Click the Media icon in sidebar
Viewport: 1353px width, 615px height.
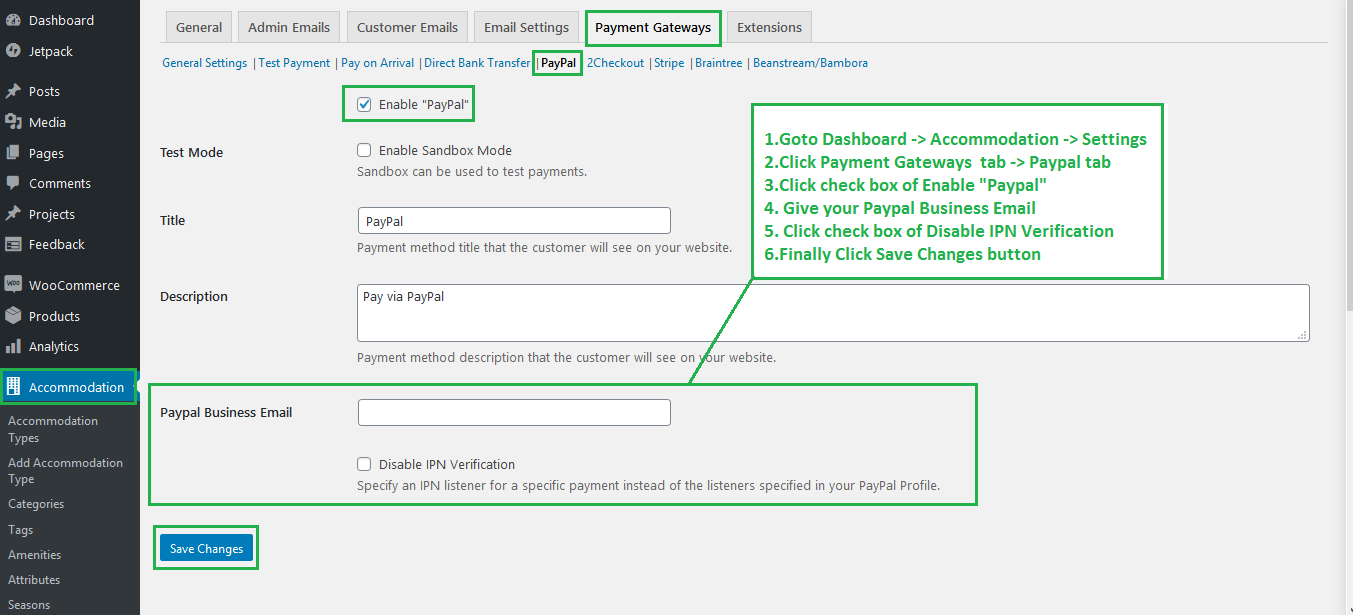point(13,122)
